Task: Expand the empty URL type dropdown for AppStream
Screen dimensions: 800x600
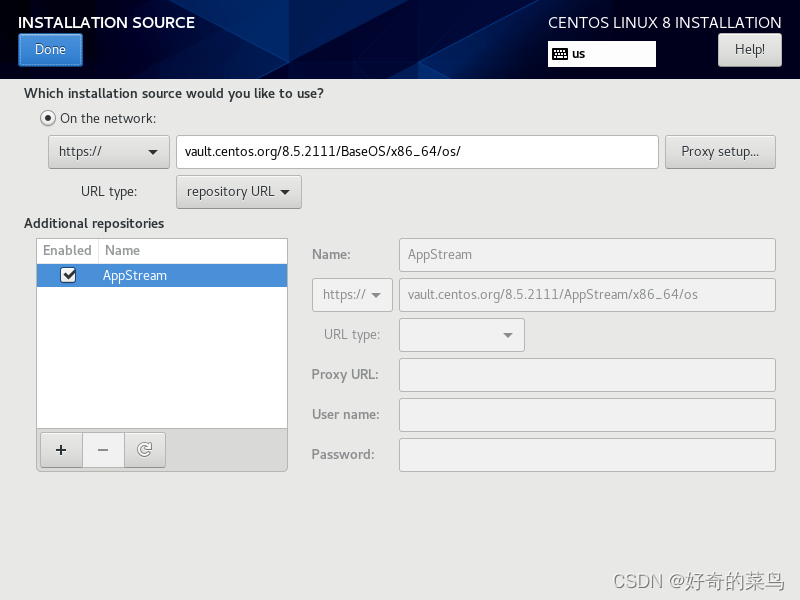Action: 461,334
